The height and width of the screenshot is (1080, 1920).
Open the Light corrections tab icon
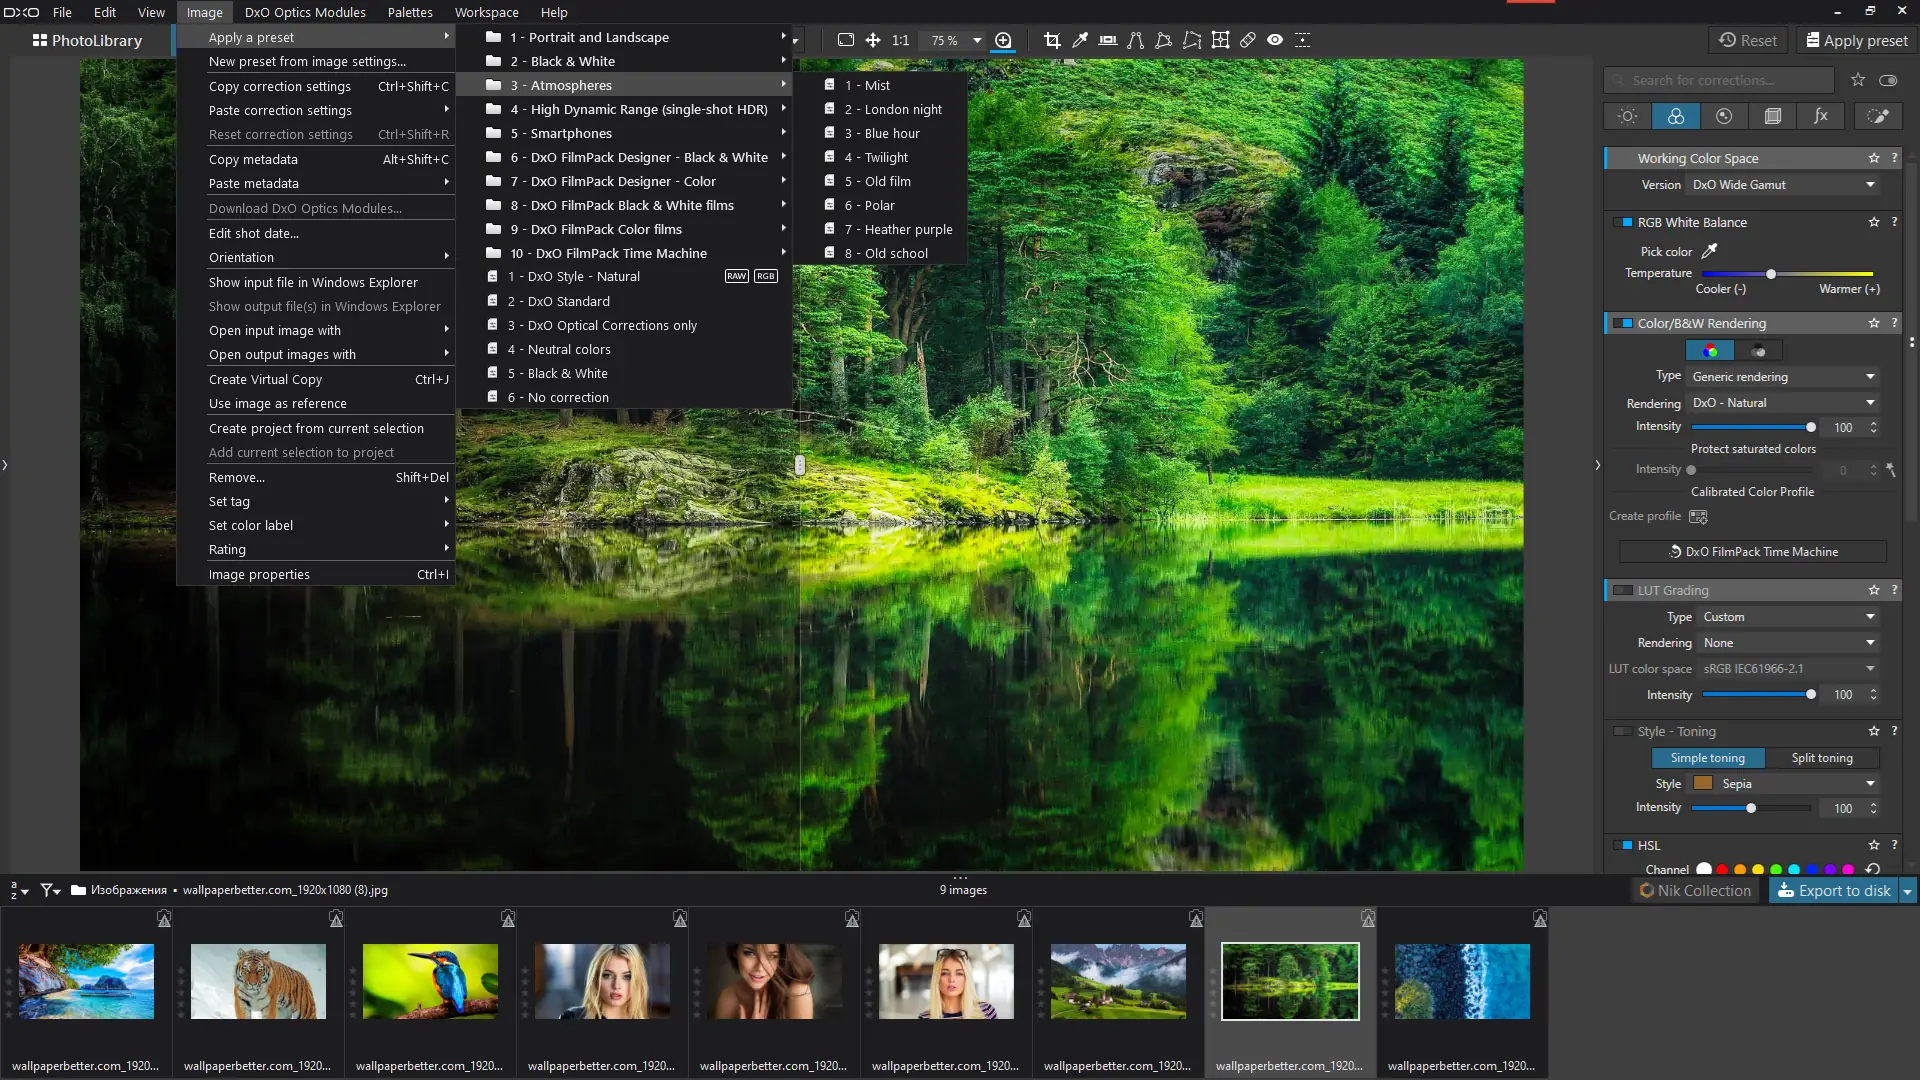click(x=1627, y=116)
